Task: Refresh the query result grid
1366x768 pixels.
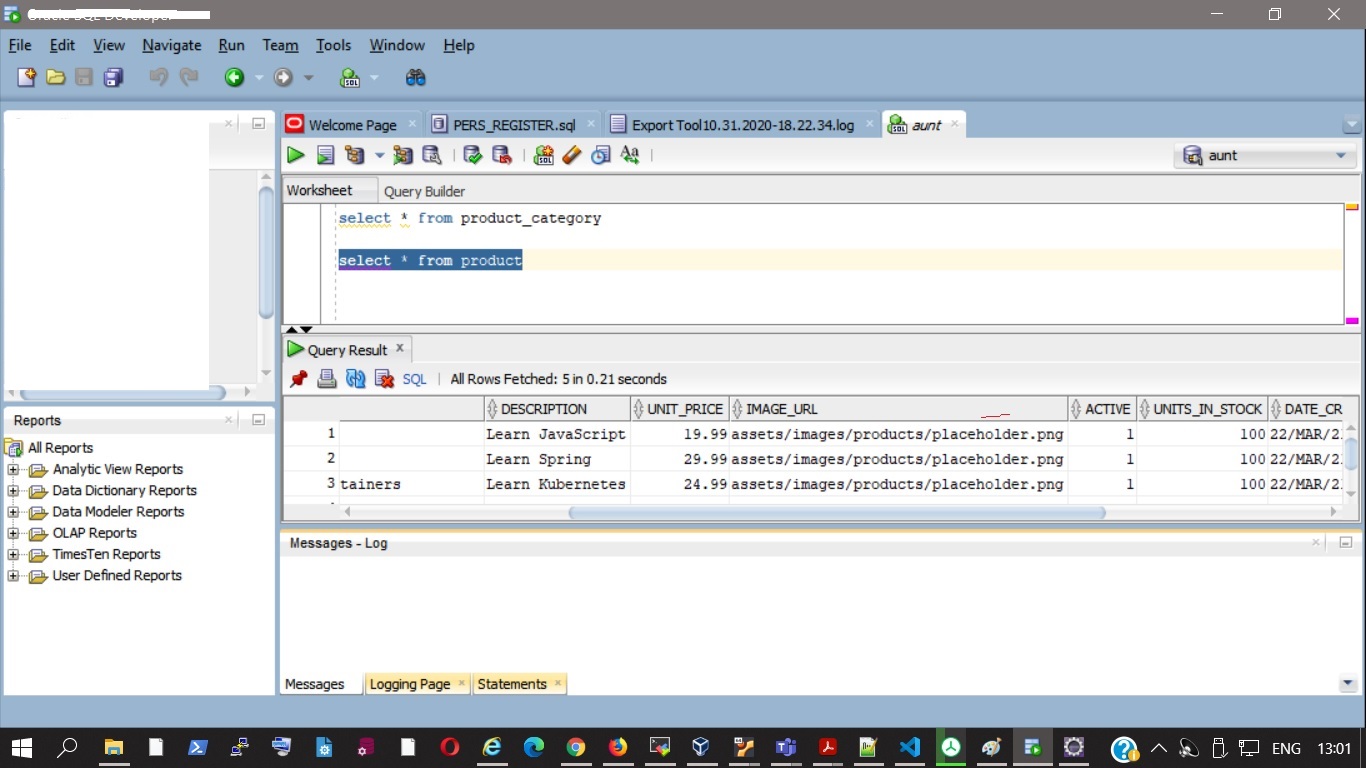Action: [355, 379]
